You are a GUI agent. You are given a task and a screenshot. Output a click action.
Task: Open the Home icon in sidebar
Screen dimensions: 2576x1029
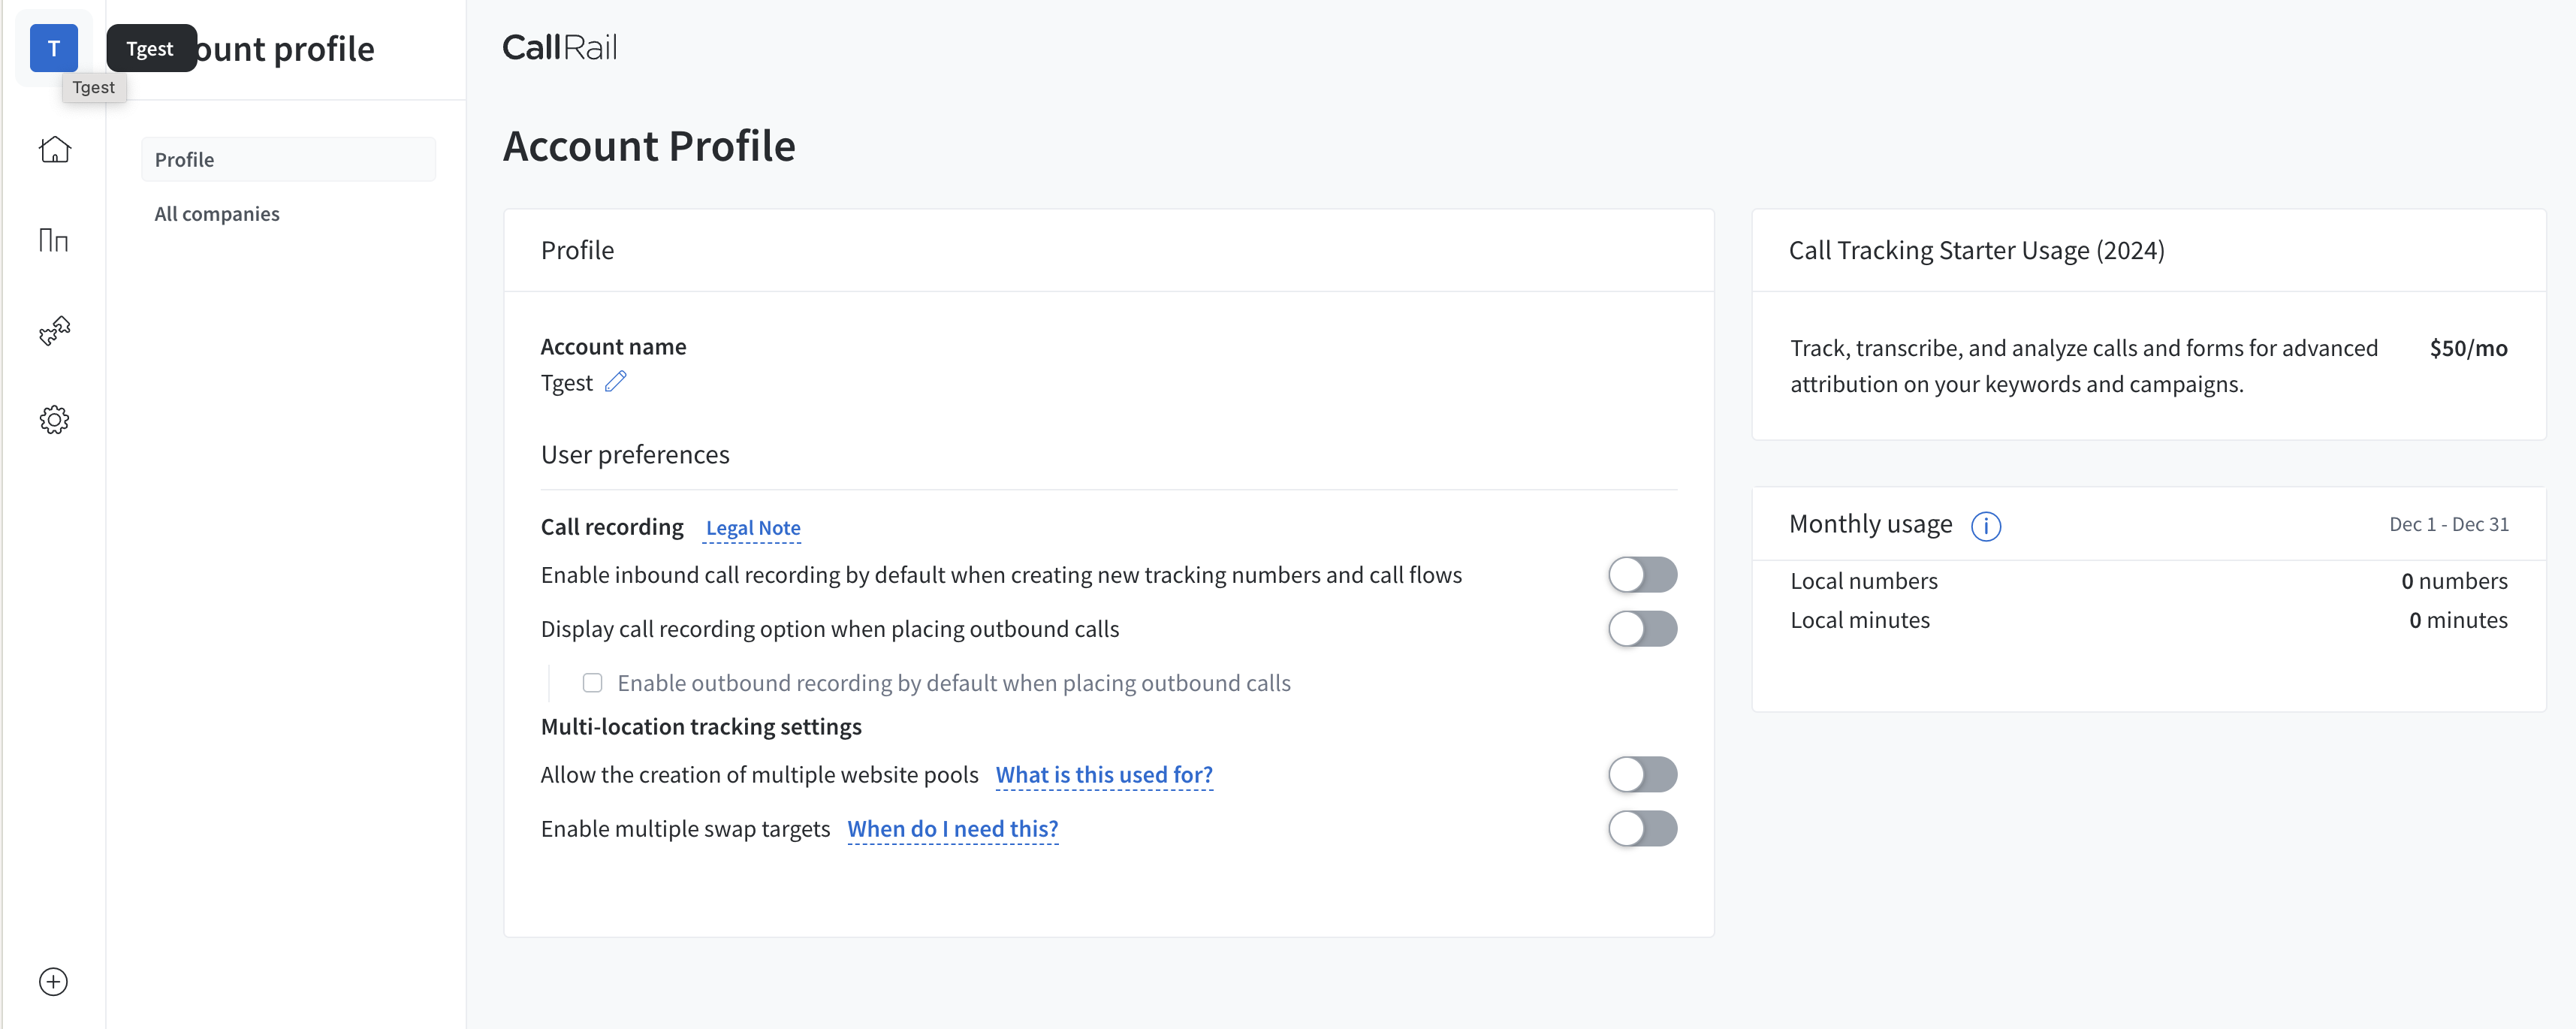[54, 150]
